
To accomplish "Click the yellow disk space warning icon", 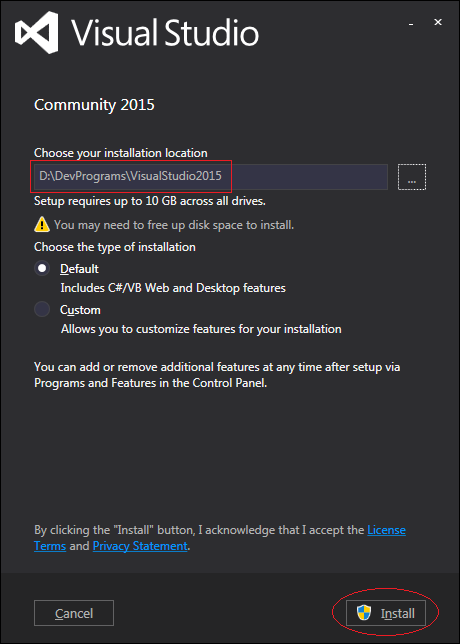I will 42,225.
